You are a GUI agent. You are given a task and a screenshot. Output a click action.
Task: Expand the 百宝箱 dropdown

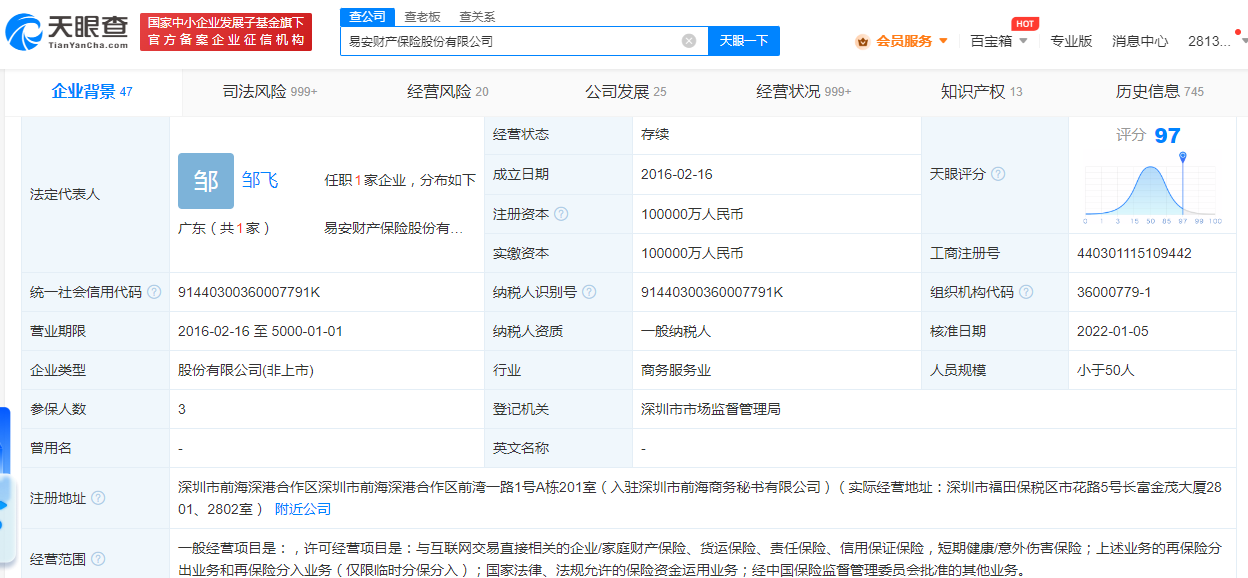[1023, 42]
